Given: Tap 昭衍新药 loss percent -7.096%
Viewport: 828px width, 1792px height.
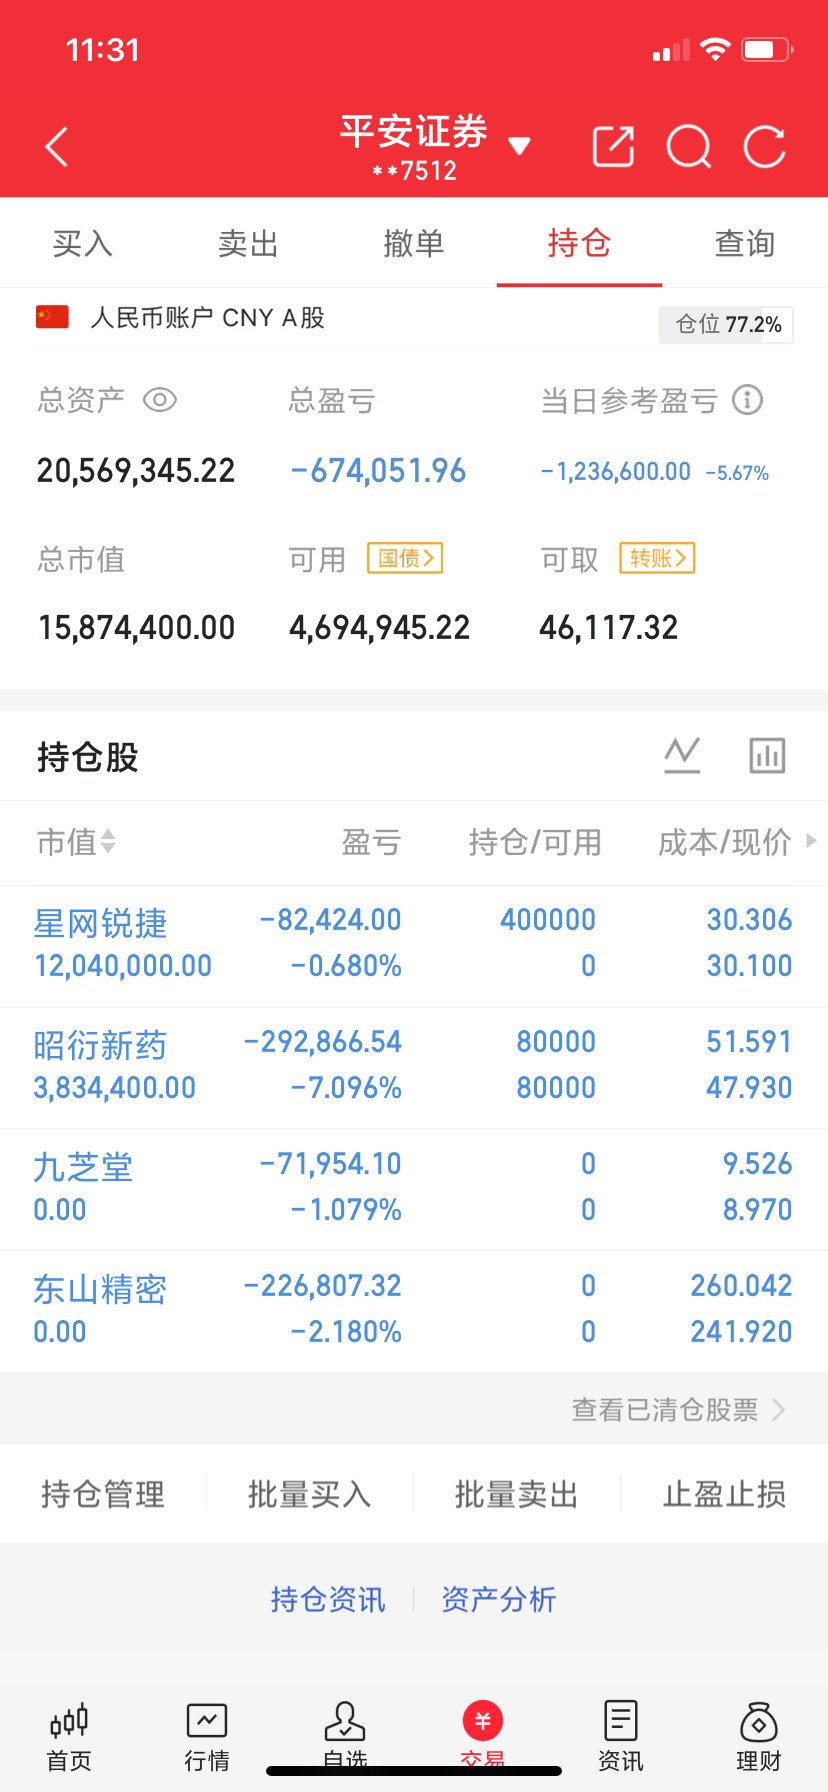Looking at the screenshot, I should tap(346, 1087).
